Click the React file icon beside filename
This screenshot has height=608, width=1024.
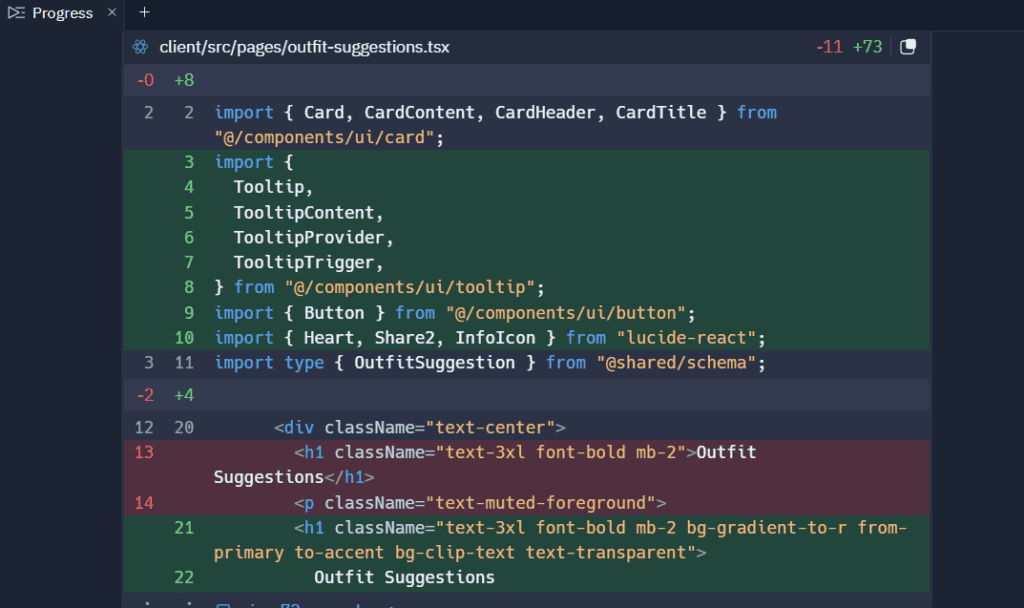click(x=140, y=47)
